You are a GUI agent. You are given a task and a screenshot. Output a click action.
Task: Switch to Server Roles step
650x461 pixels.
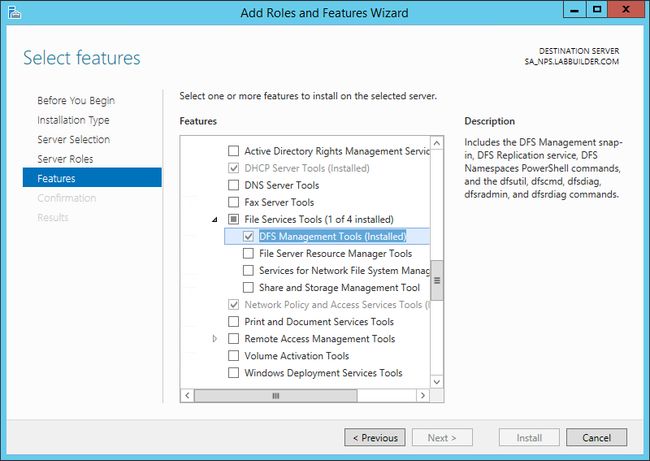(65, 159)
